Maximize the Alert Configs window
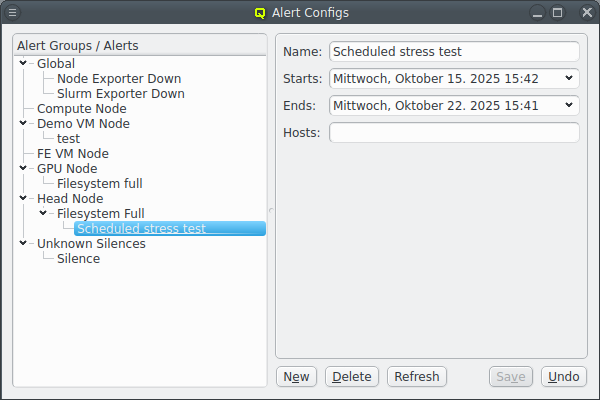This screenshot has width=600, height=400. [x=558, y=13]
